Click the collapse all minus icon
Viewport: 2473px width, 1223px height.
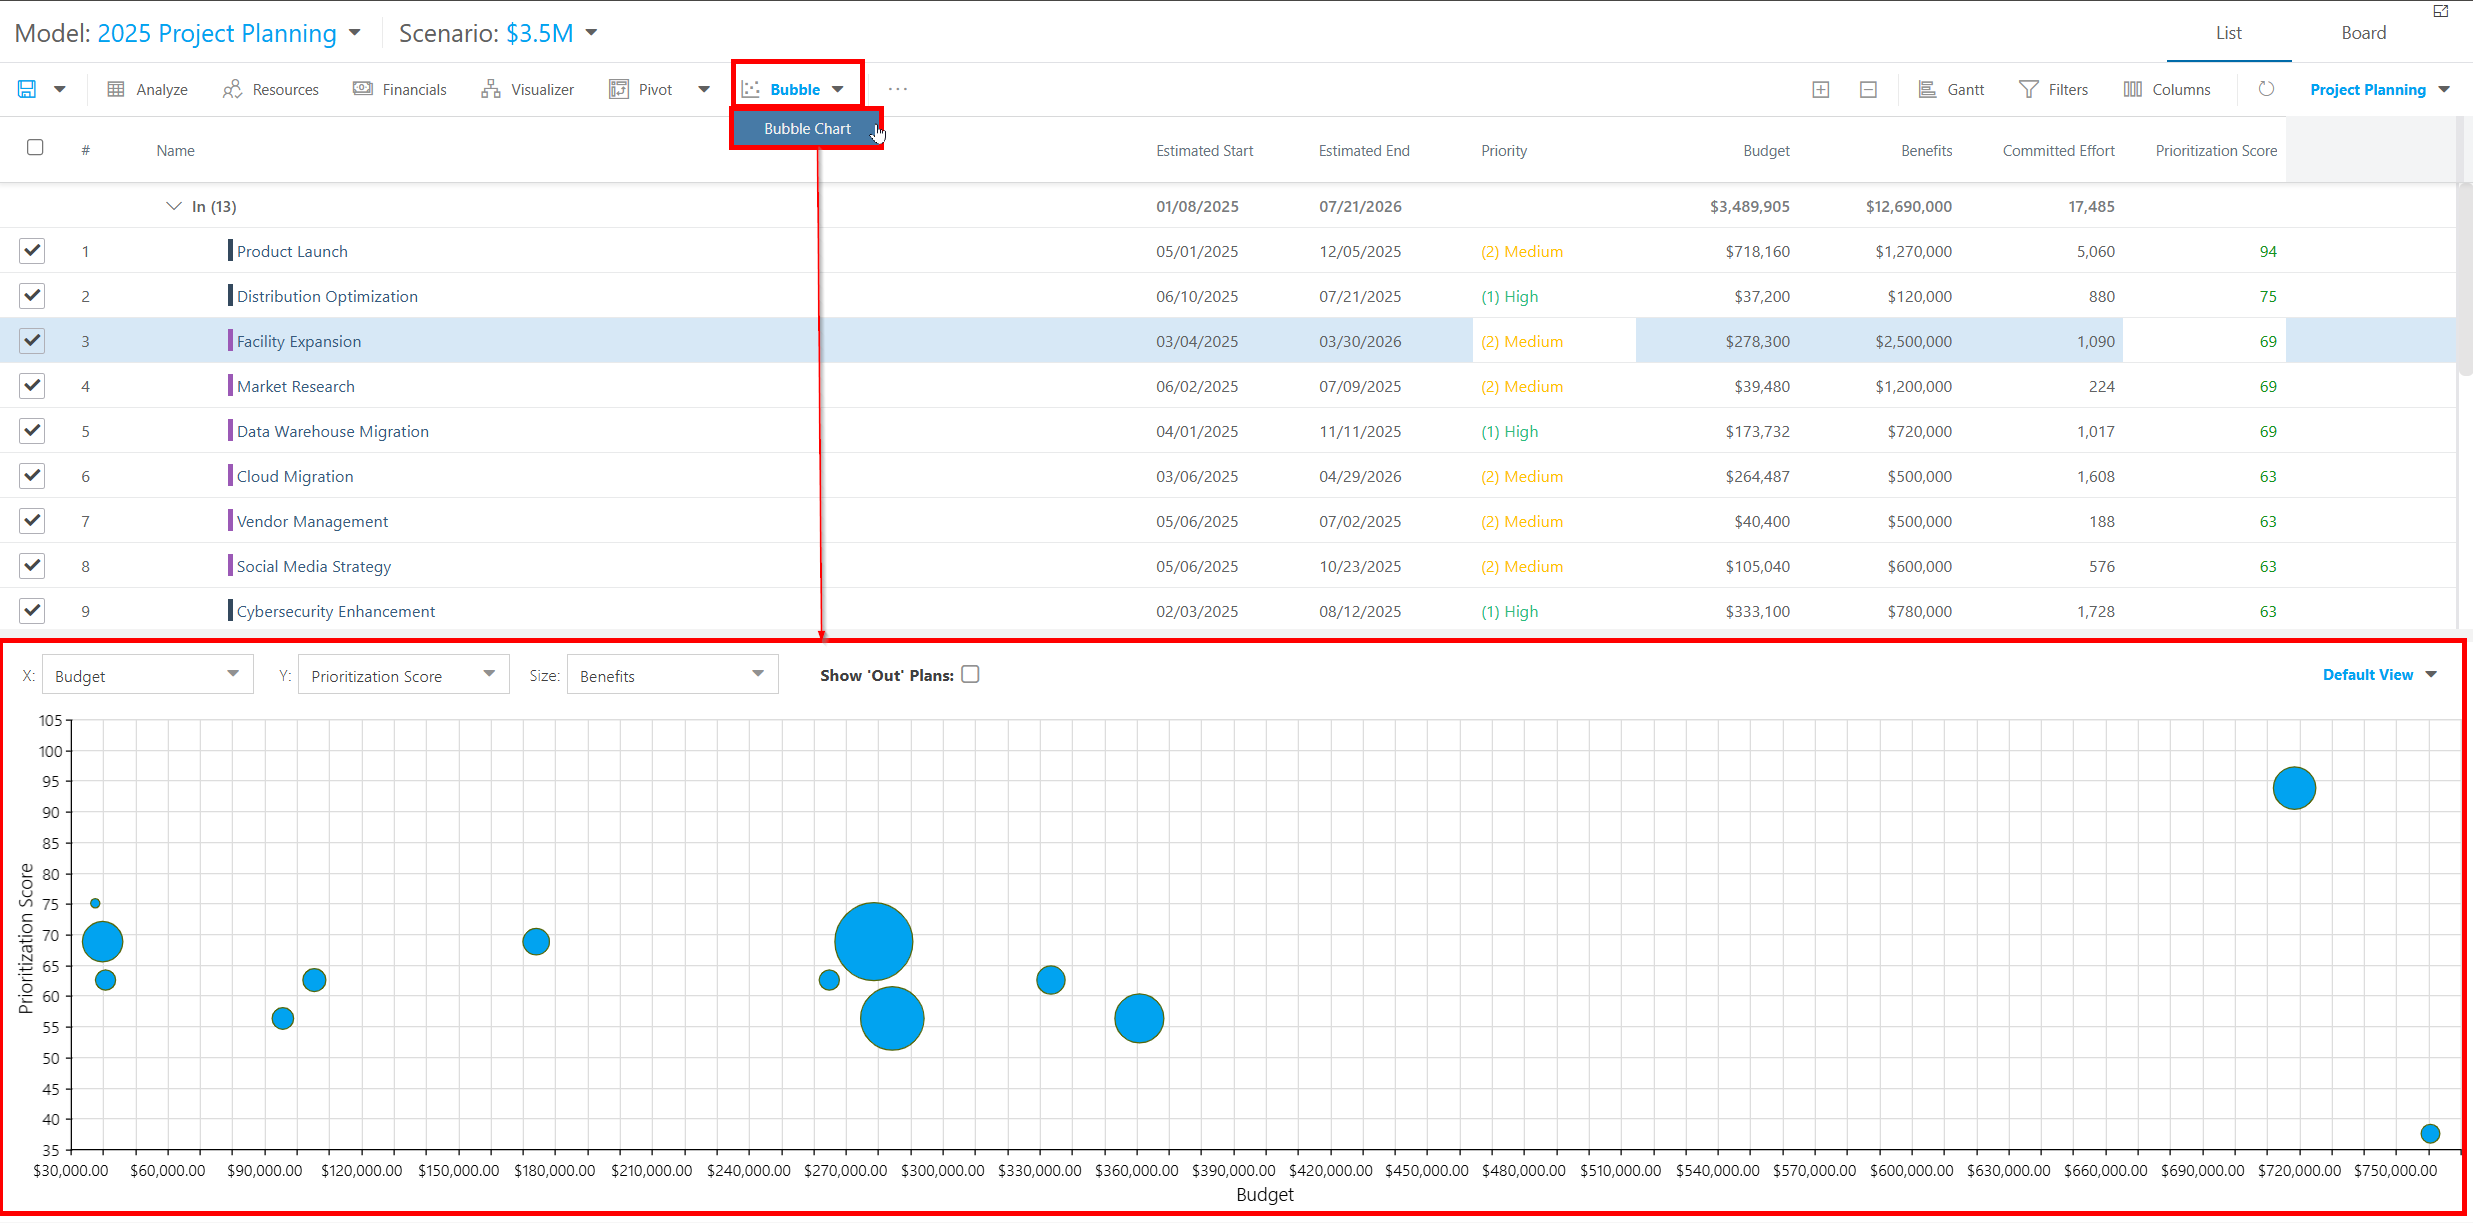tap(1868, 89)
